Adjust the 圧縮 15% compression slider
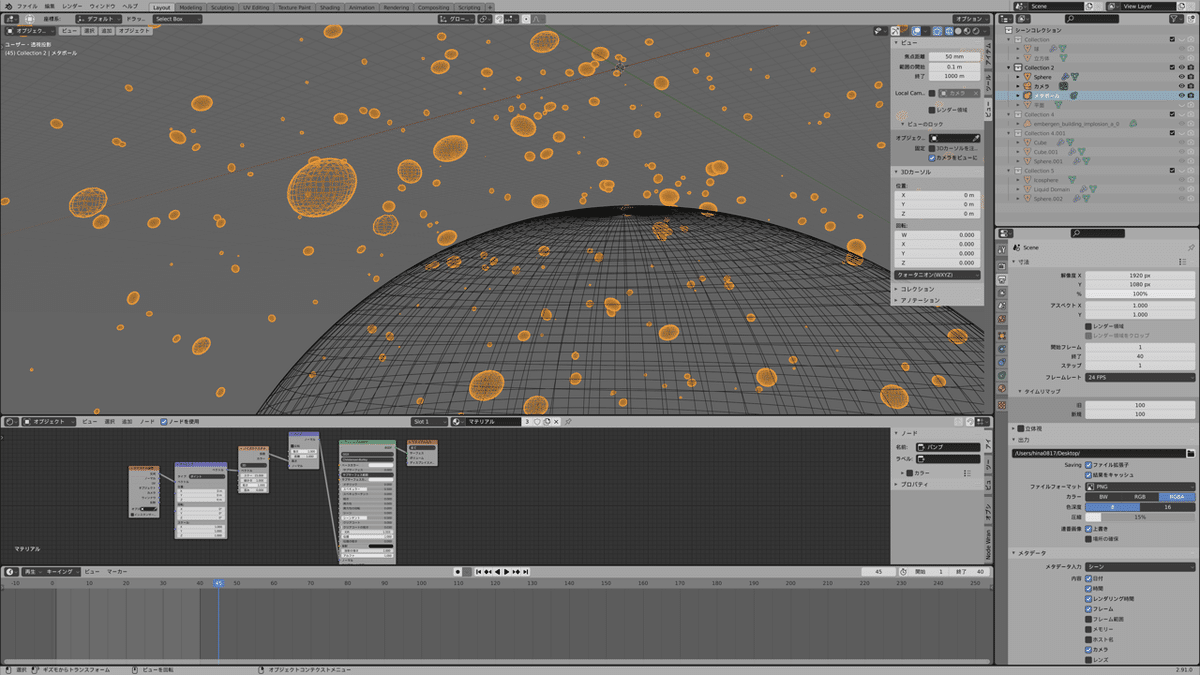 pyautogui.click(x=1139, y=517)
